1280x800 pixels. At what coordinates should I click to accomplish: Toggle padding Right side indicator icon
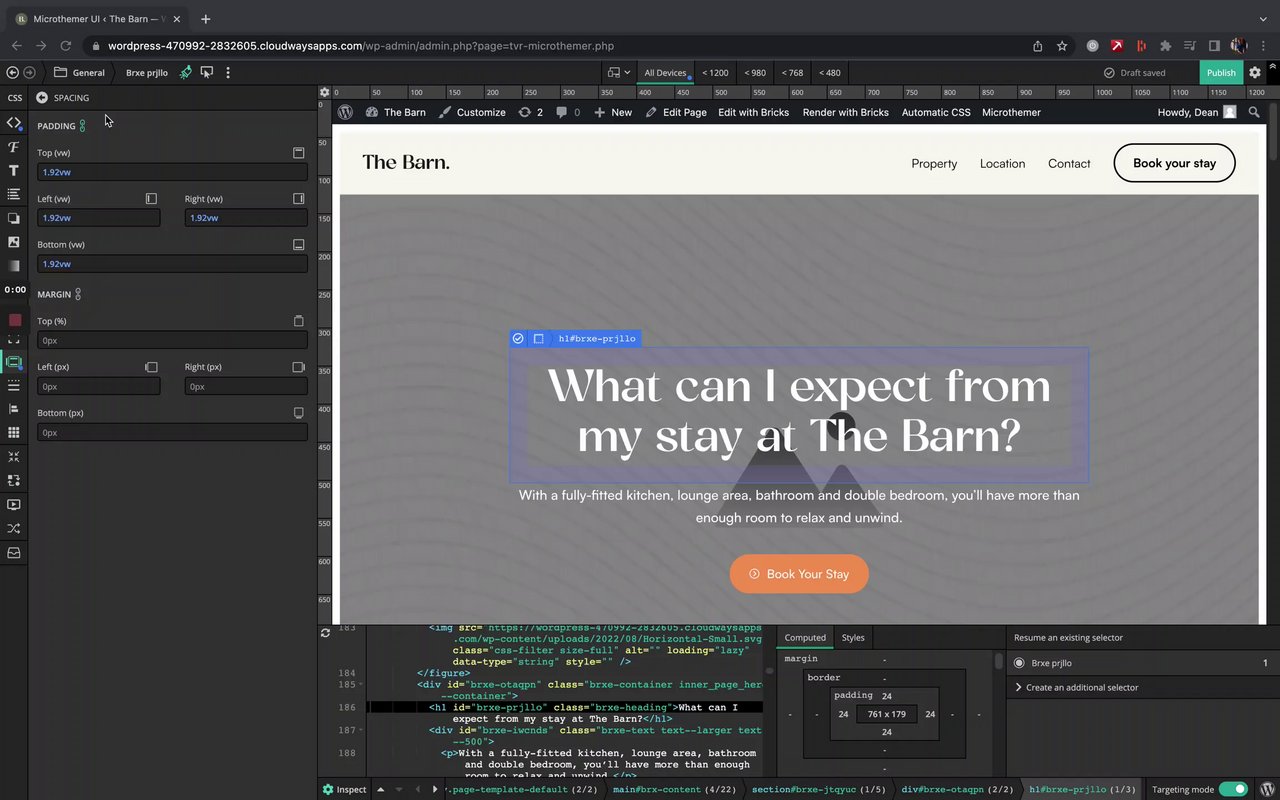pyautogui.click(x=298, y=199)
